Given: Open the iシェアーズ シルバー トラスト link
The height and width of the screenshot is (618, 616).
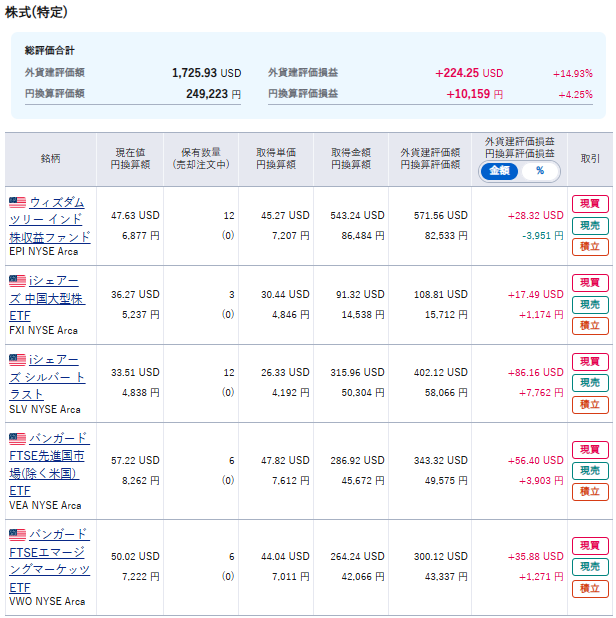Looking at the screenshot, I should tap(47, 377).
